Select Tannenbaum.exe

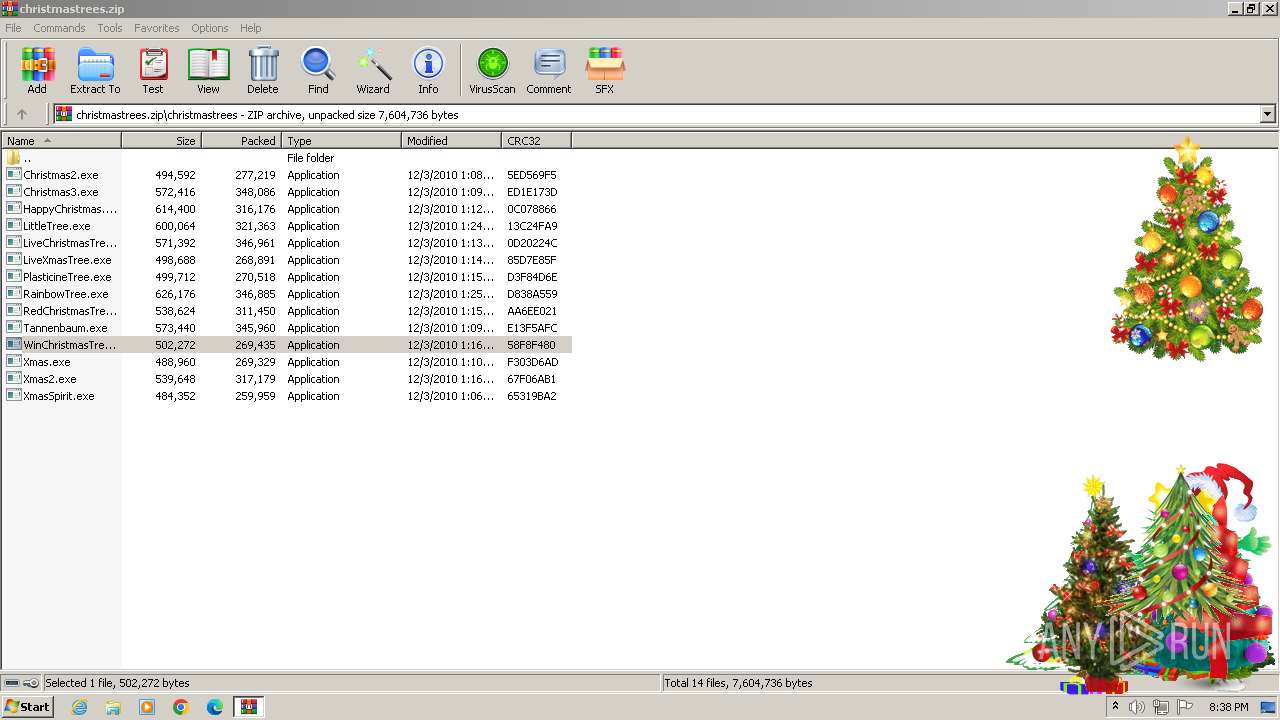coord(65,328)
